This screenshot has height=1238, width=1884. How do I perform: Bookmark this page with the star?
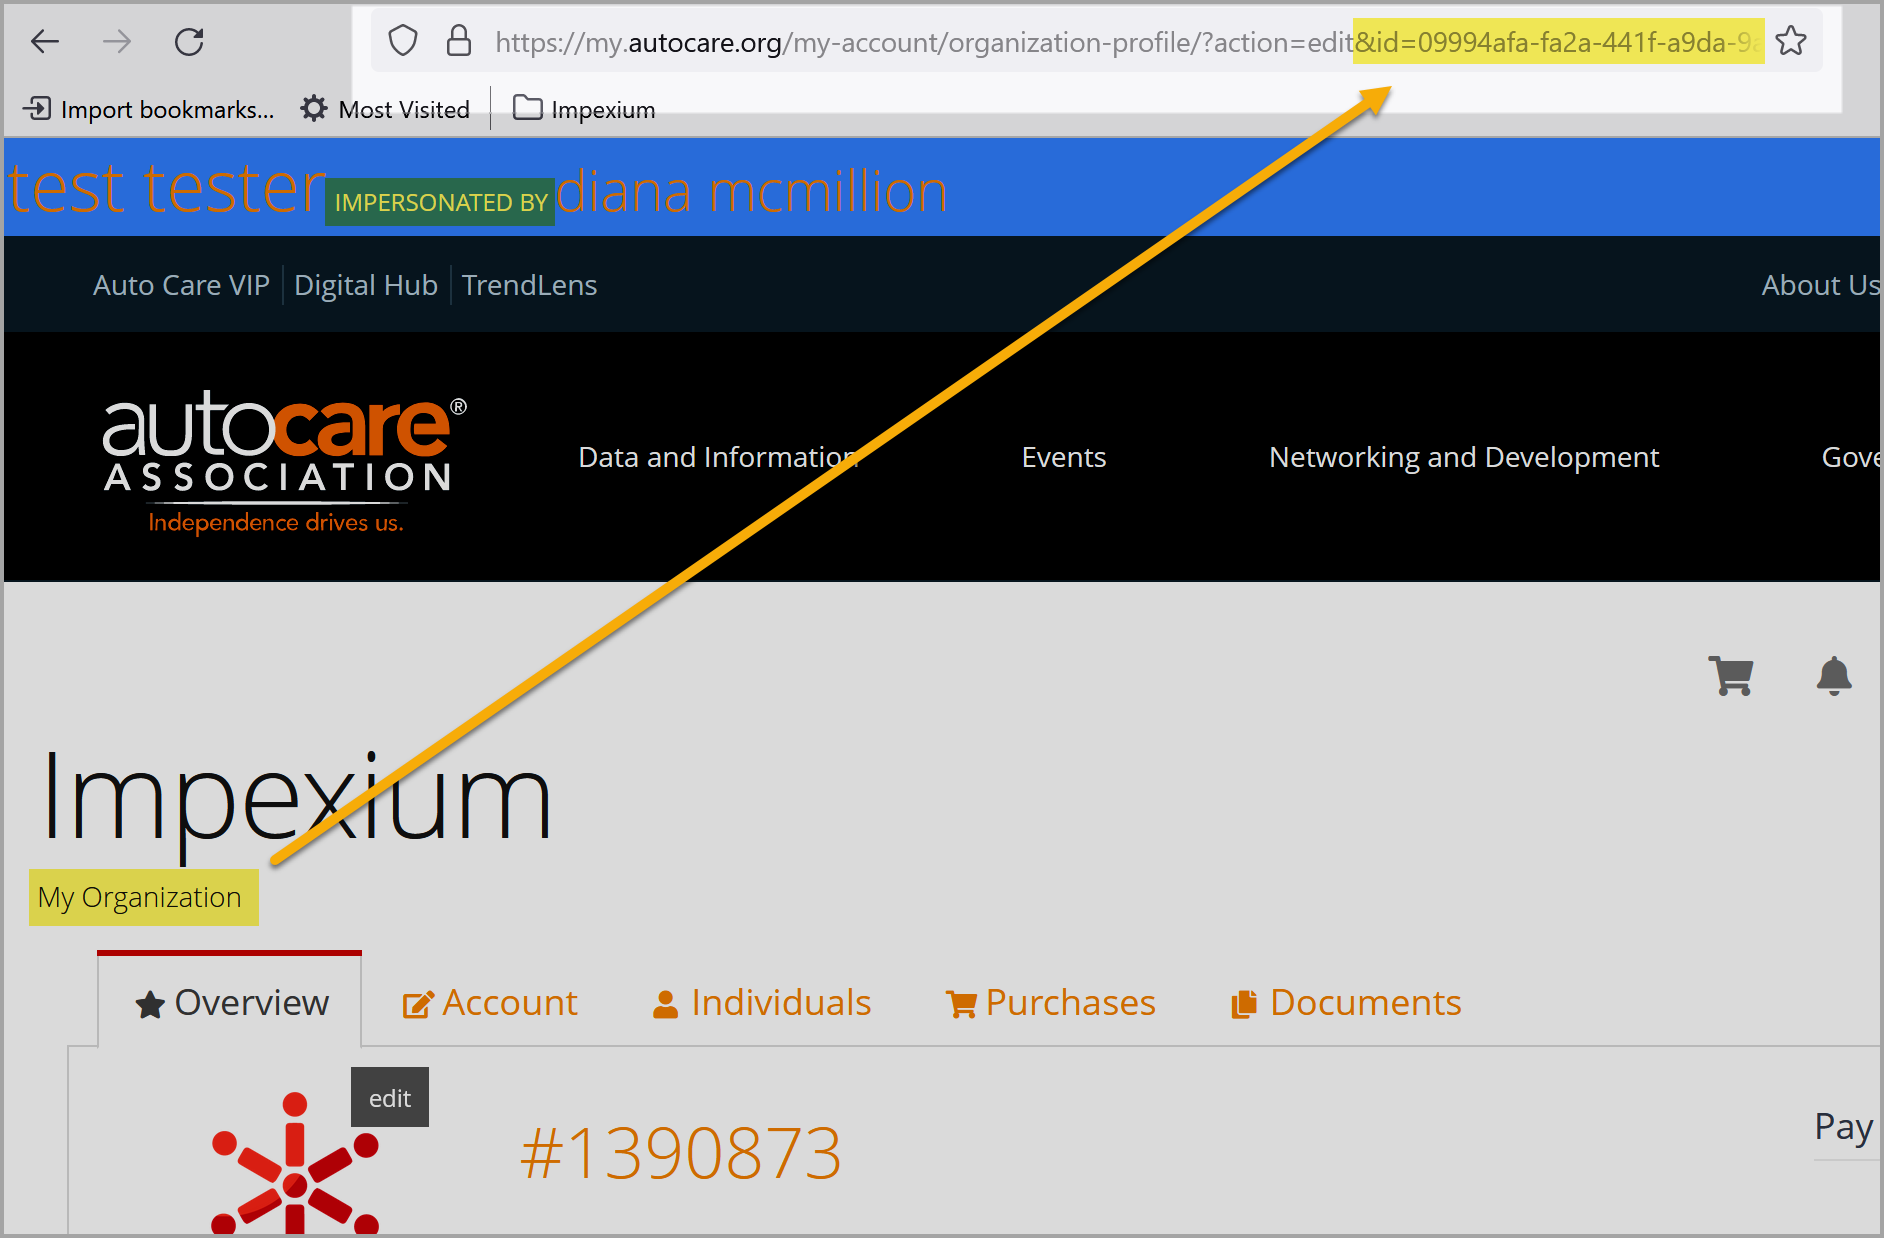coord(1791,41)
